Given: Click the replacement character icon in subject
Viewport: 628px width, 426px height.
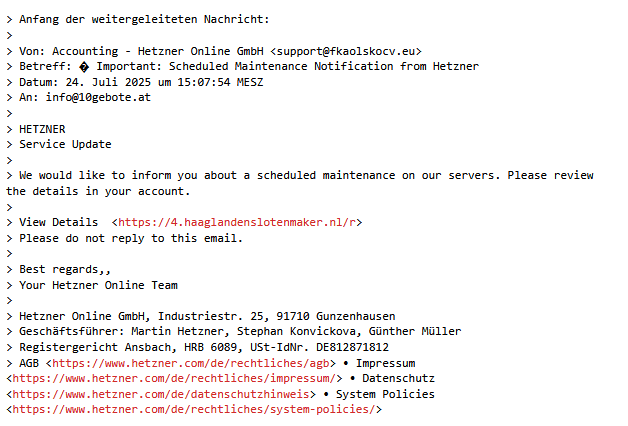Looking at the screenshot, I should 84,67.
